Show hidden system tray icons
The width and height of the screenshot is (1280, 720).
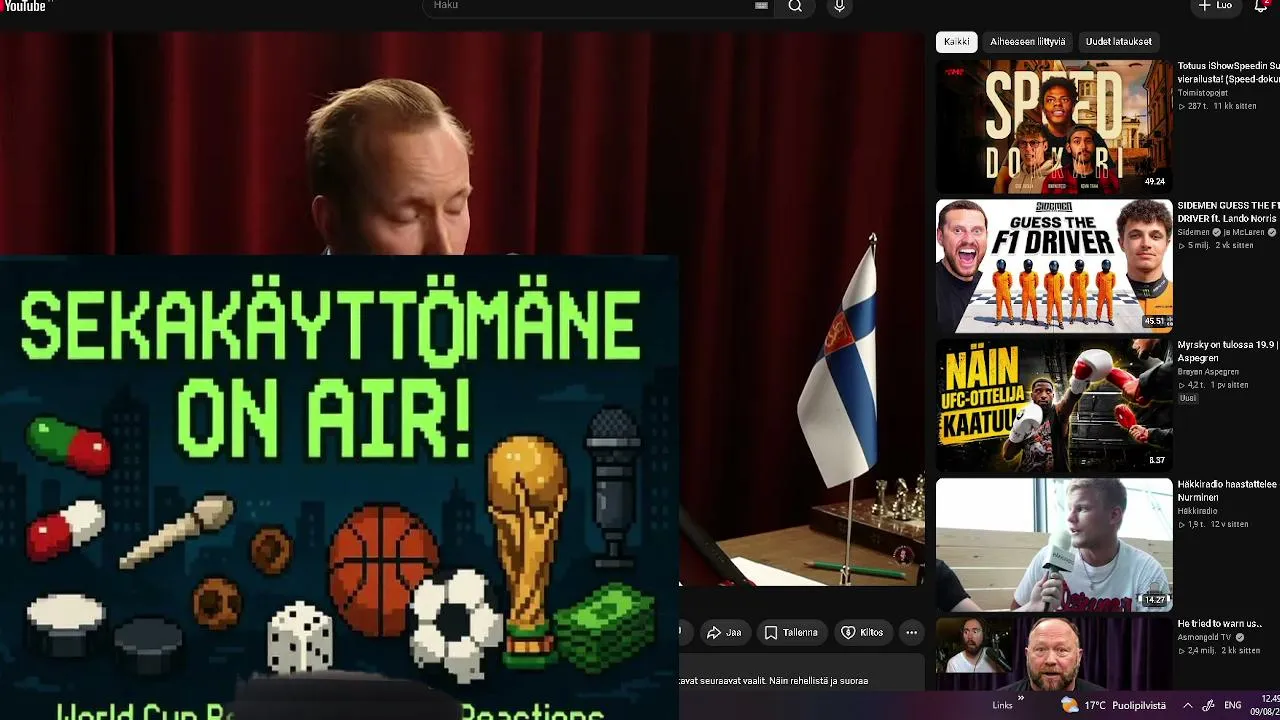click(1188, 705)
